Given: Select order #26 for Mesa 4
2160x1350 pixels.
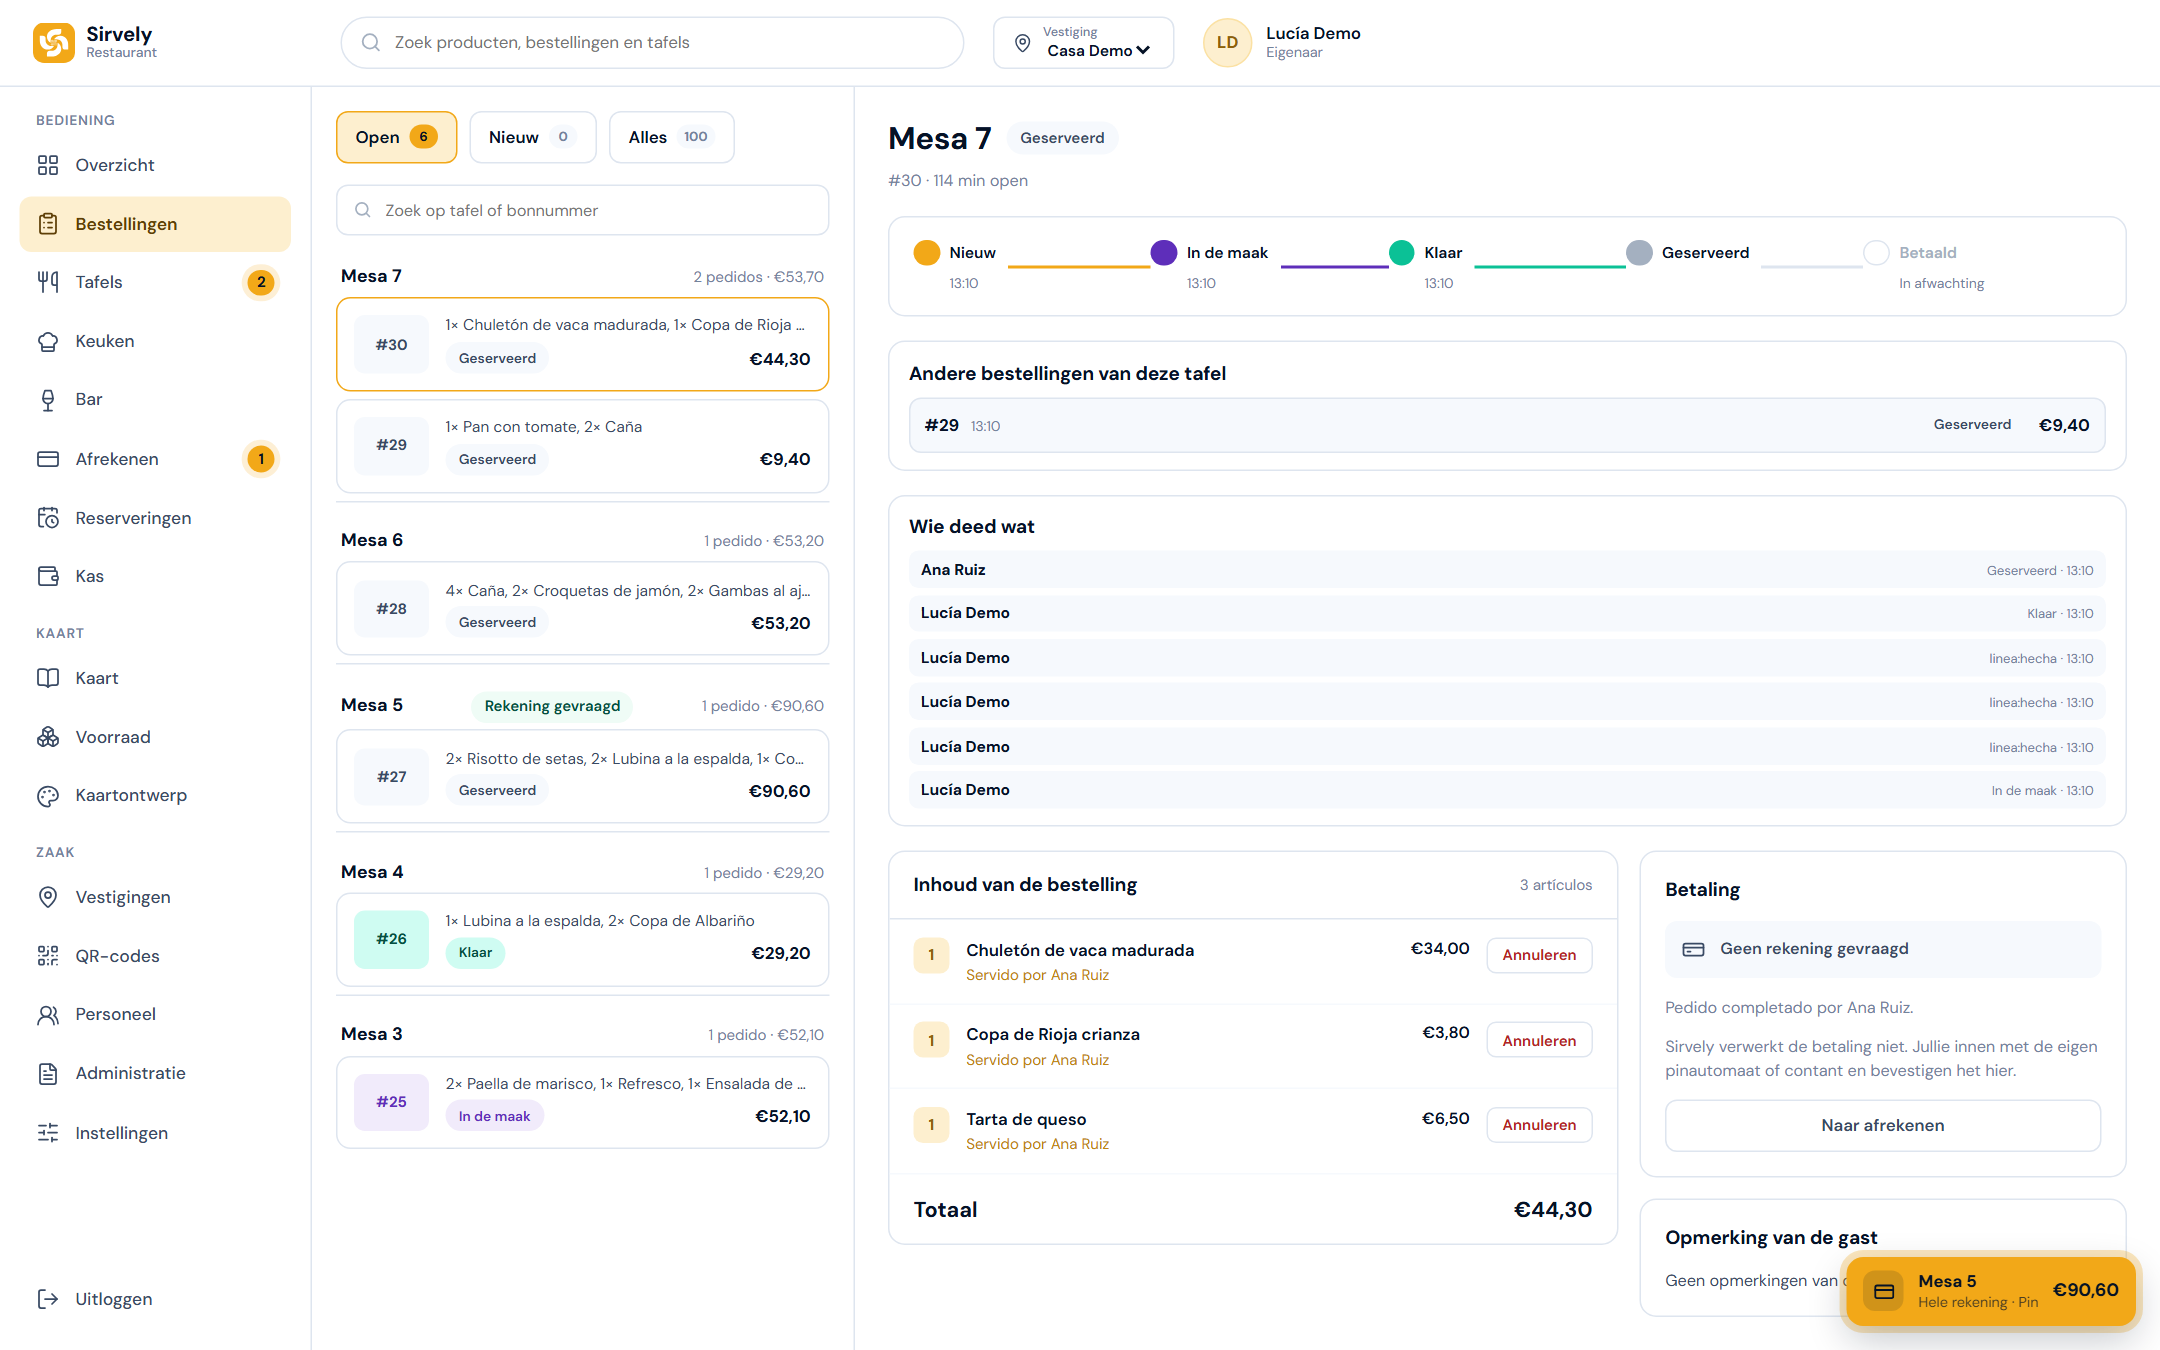Looking at the screenshot, I should click(x=583, y=939).
